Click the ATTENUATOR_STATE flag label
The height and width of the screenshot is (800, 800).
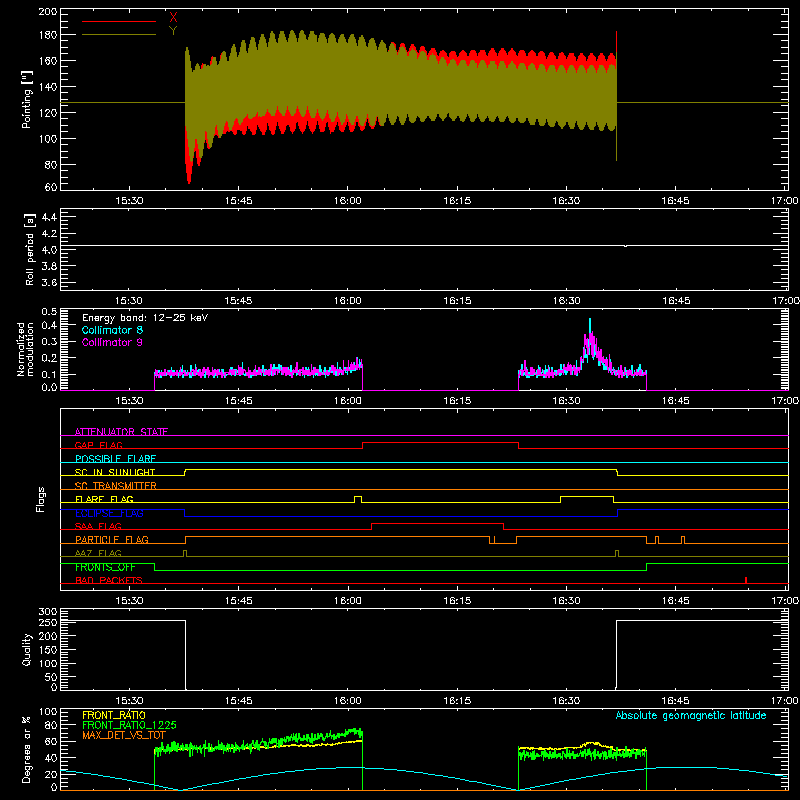tap(121, 432)
